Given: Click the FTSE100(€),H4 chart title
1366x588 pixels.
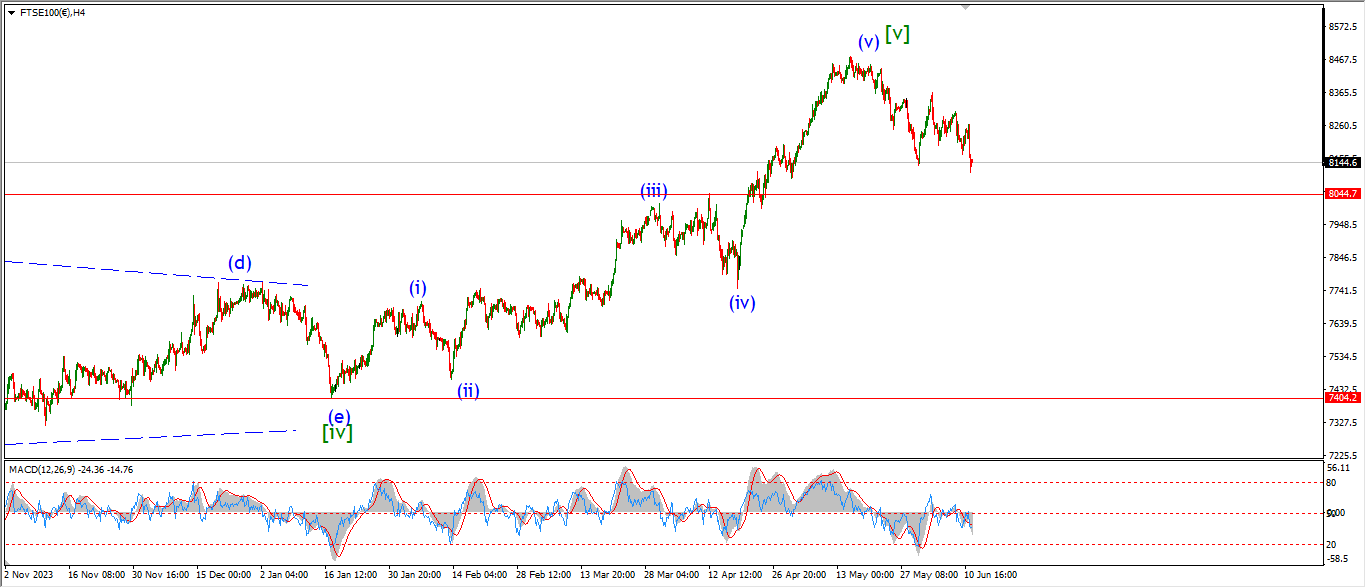Looking at the screenshot, I should click(52, 13).
